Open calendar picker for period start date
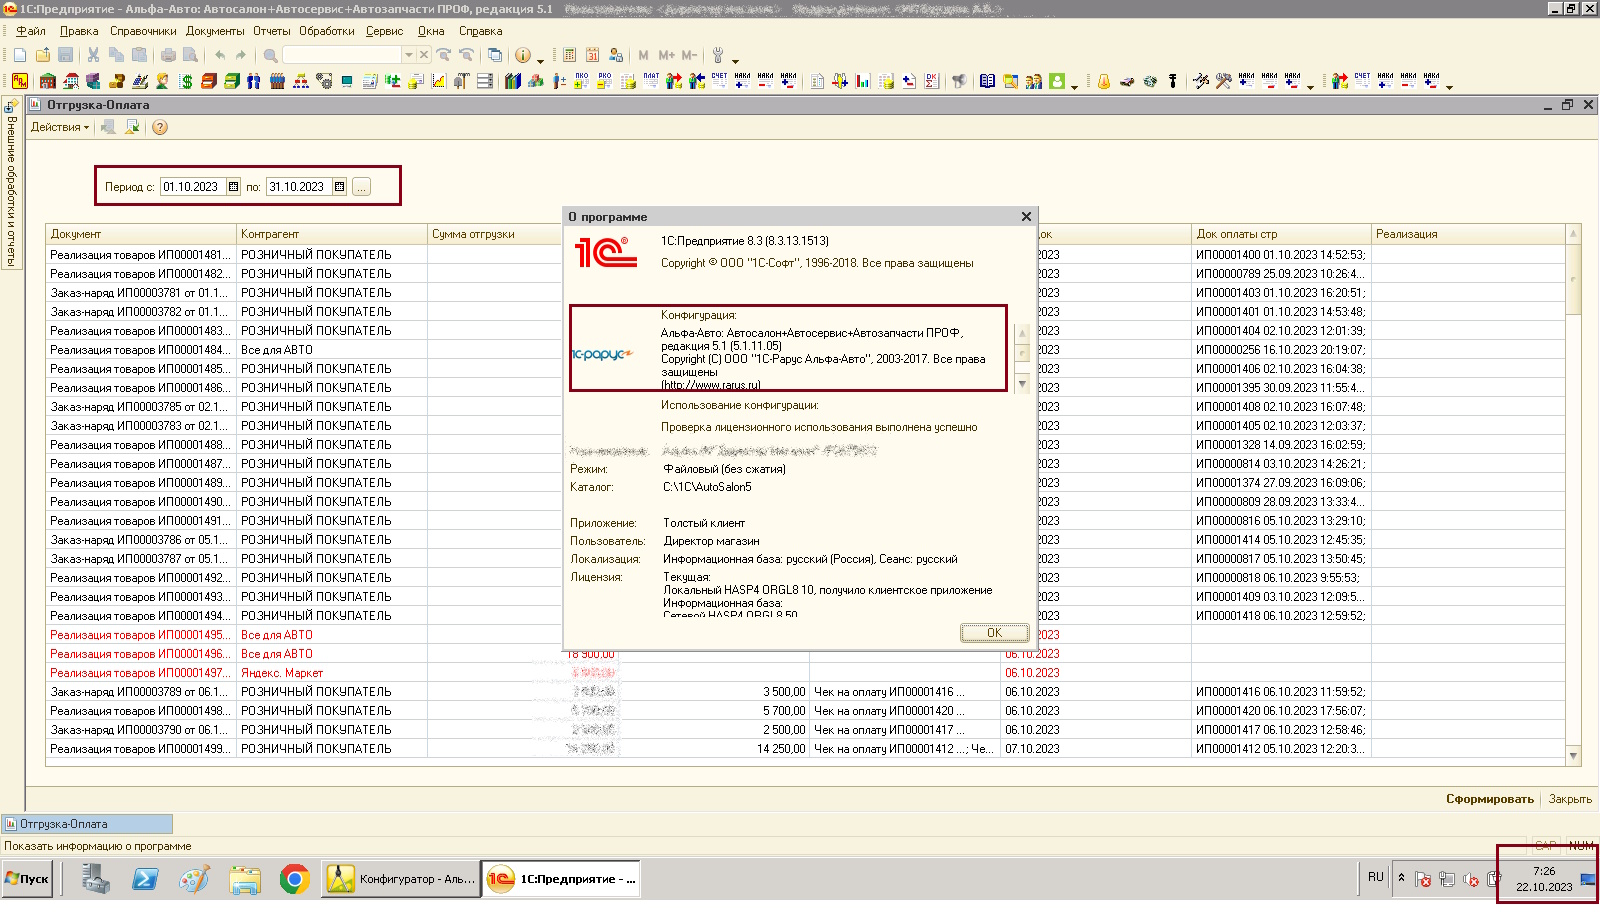1612x912 pixels. tap(233, 187)
